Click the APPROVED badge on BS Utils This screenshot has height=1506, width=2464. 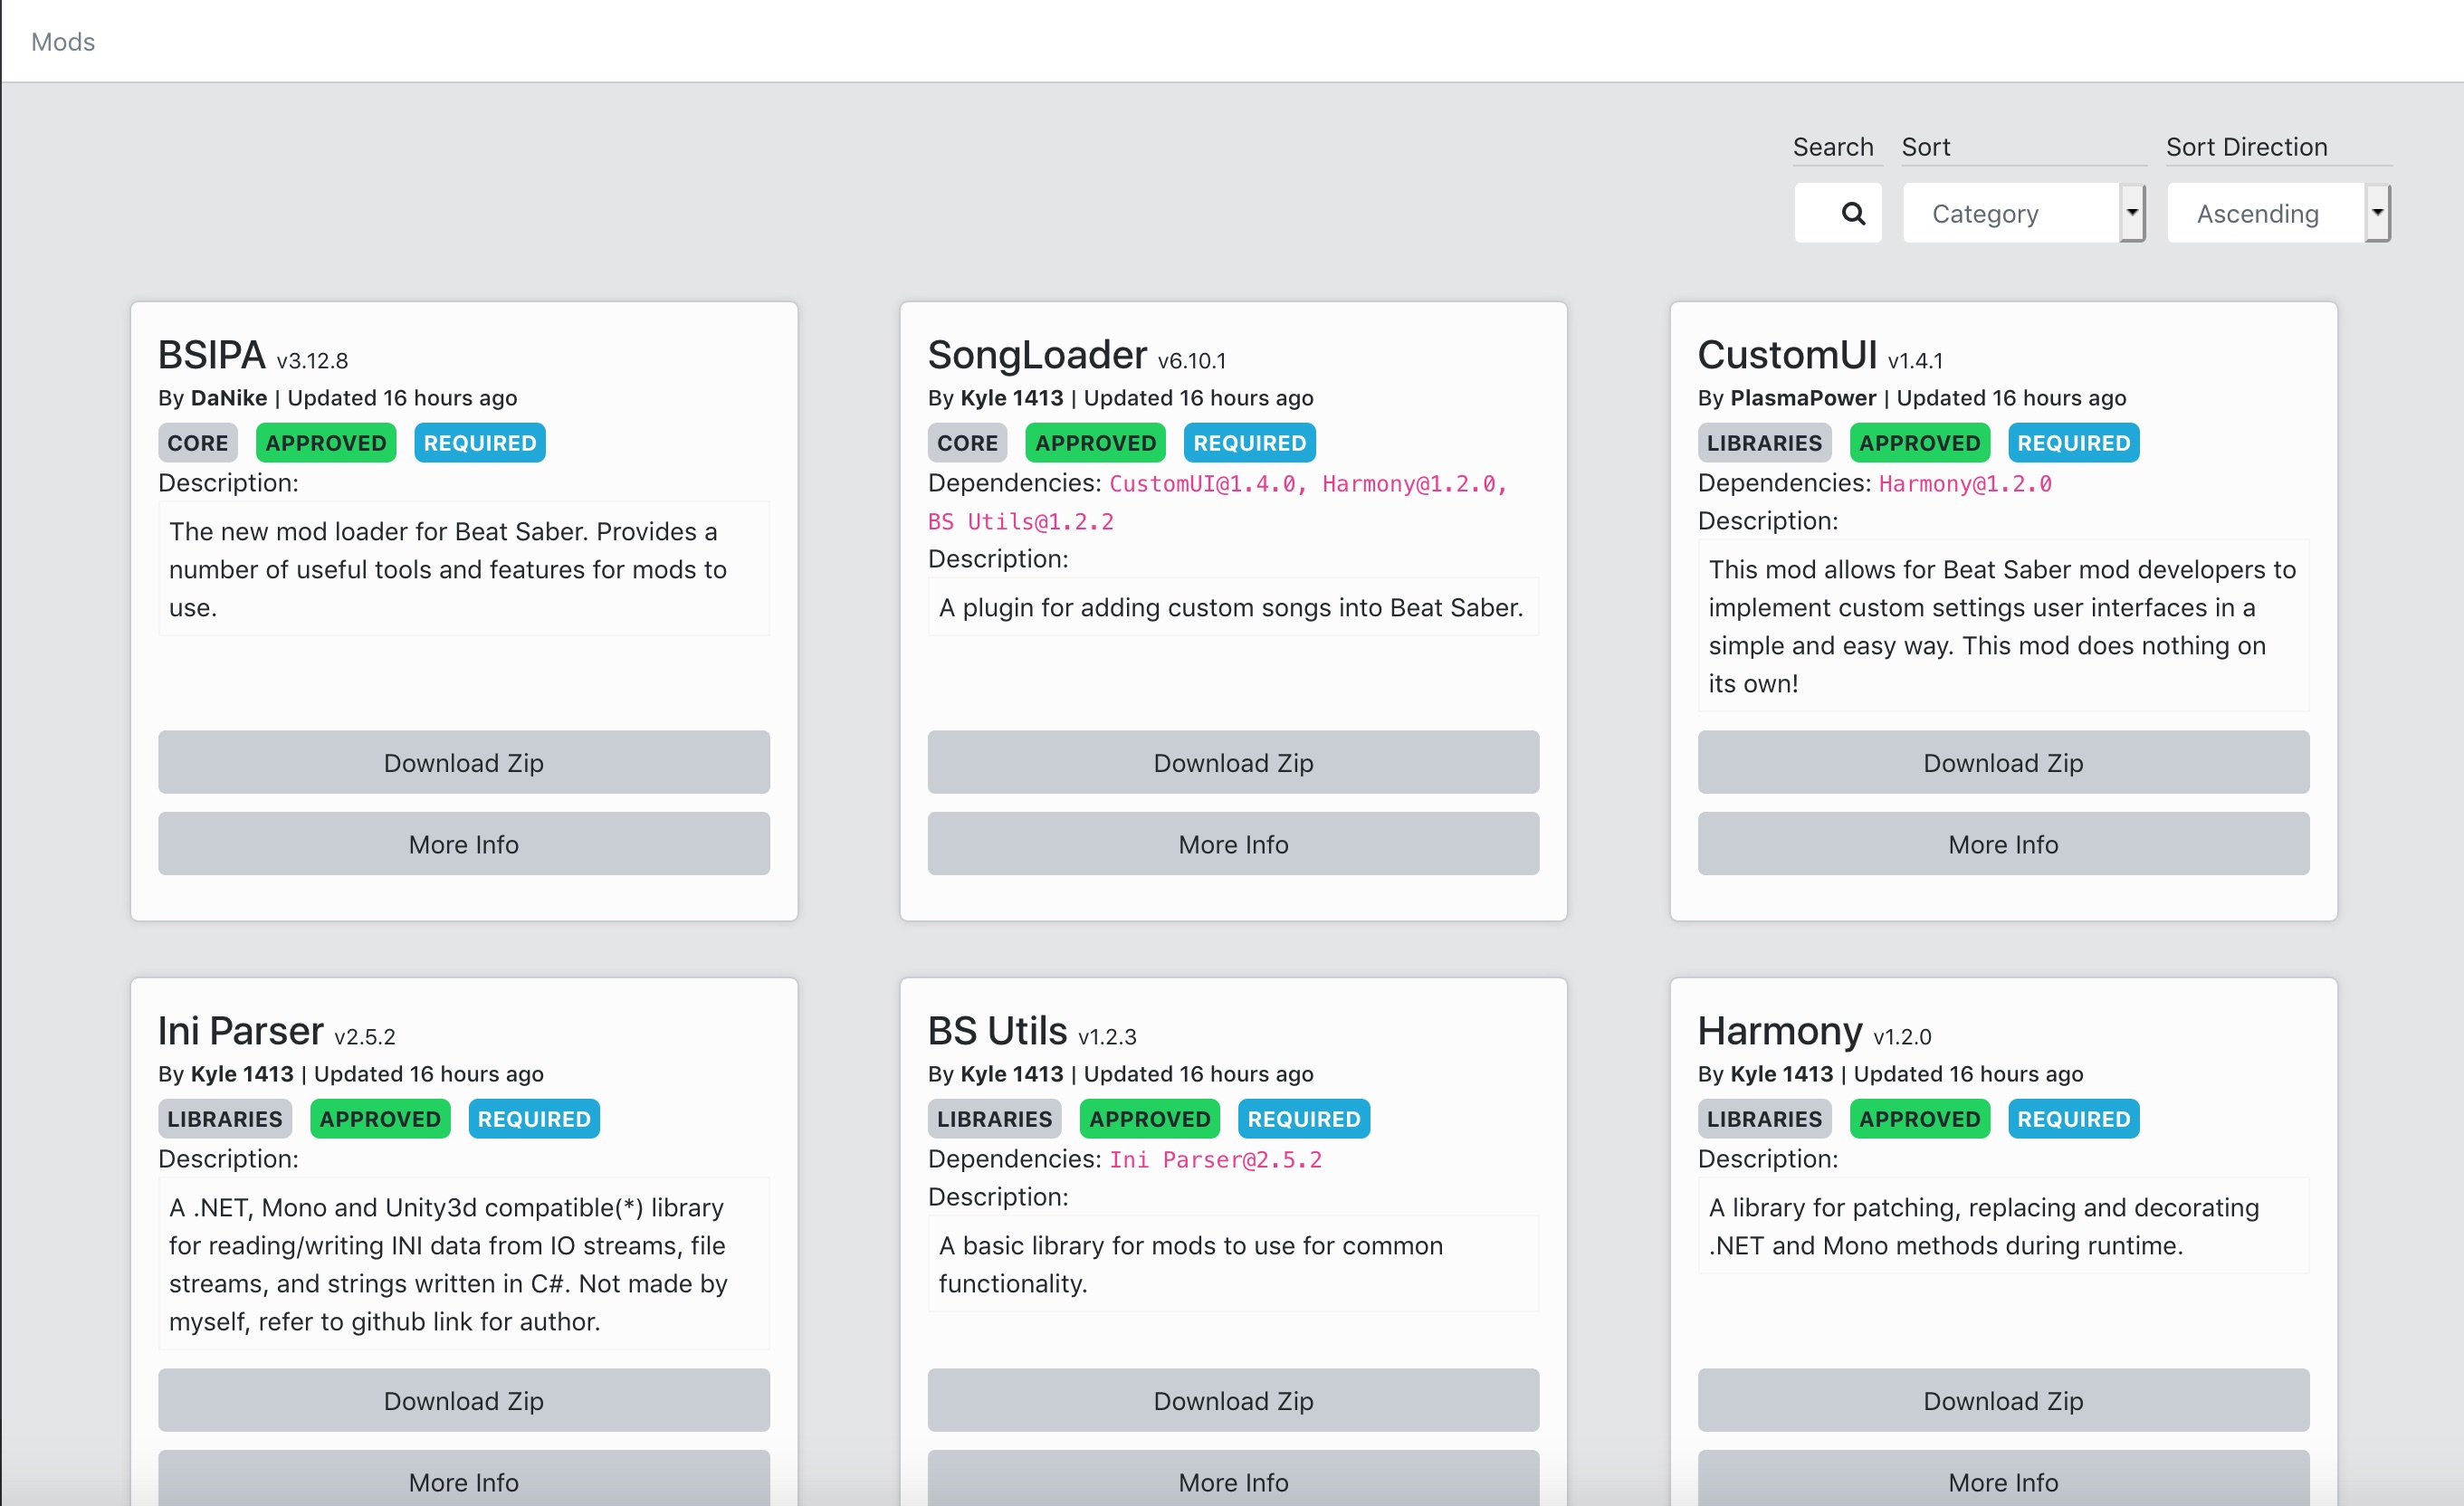click(x=1150, y=1119)
